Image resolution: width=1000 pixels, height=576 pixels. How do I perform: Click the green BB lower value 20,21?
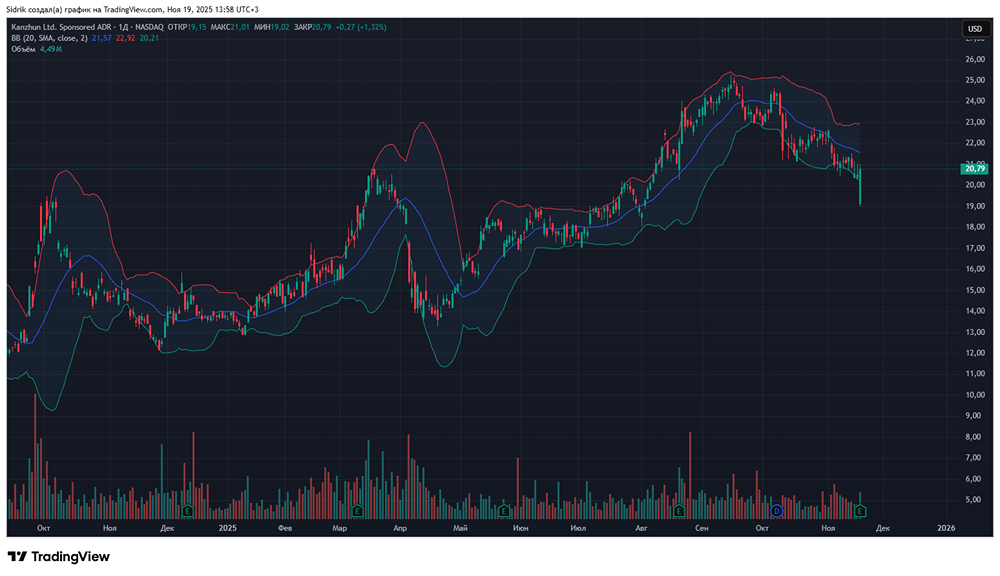point(149,38)
